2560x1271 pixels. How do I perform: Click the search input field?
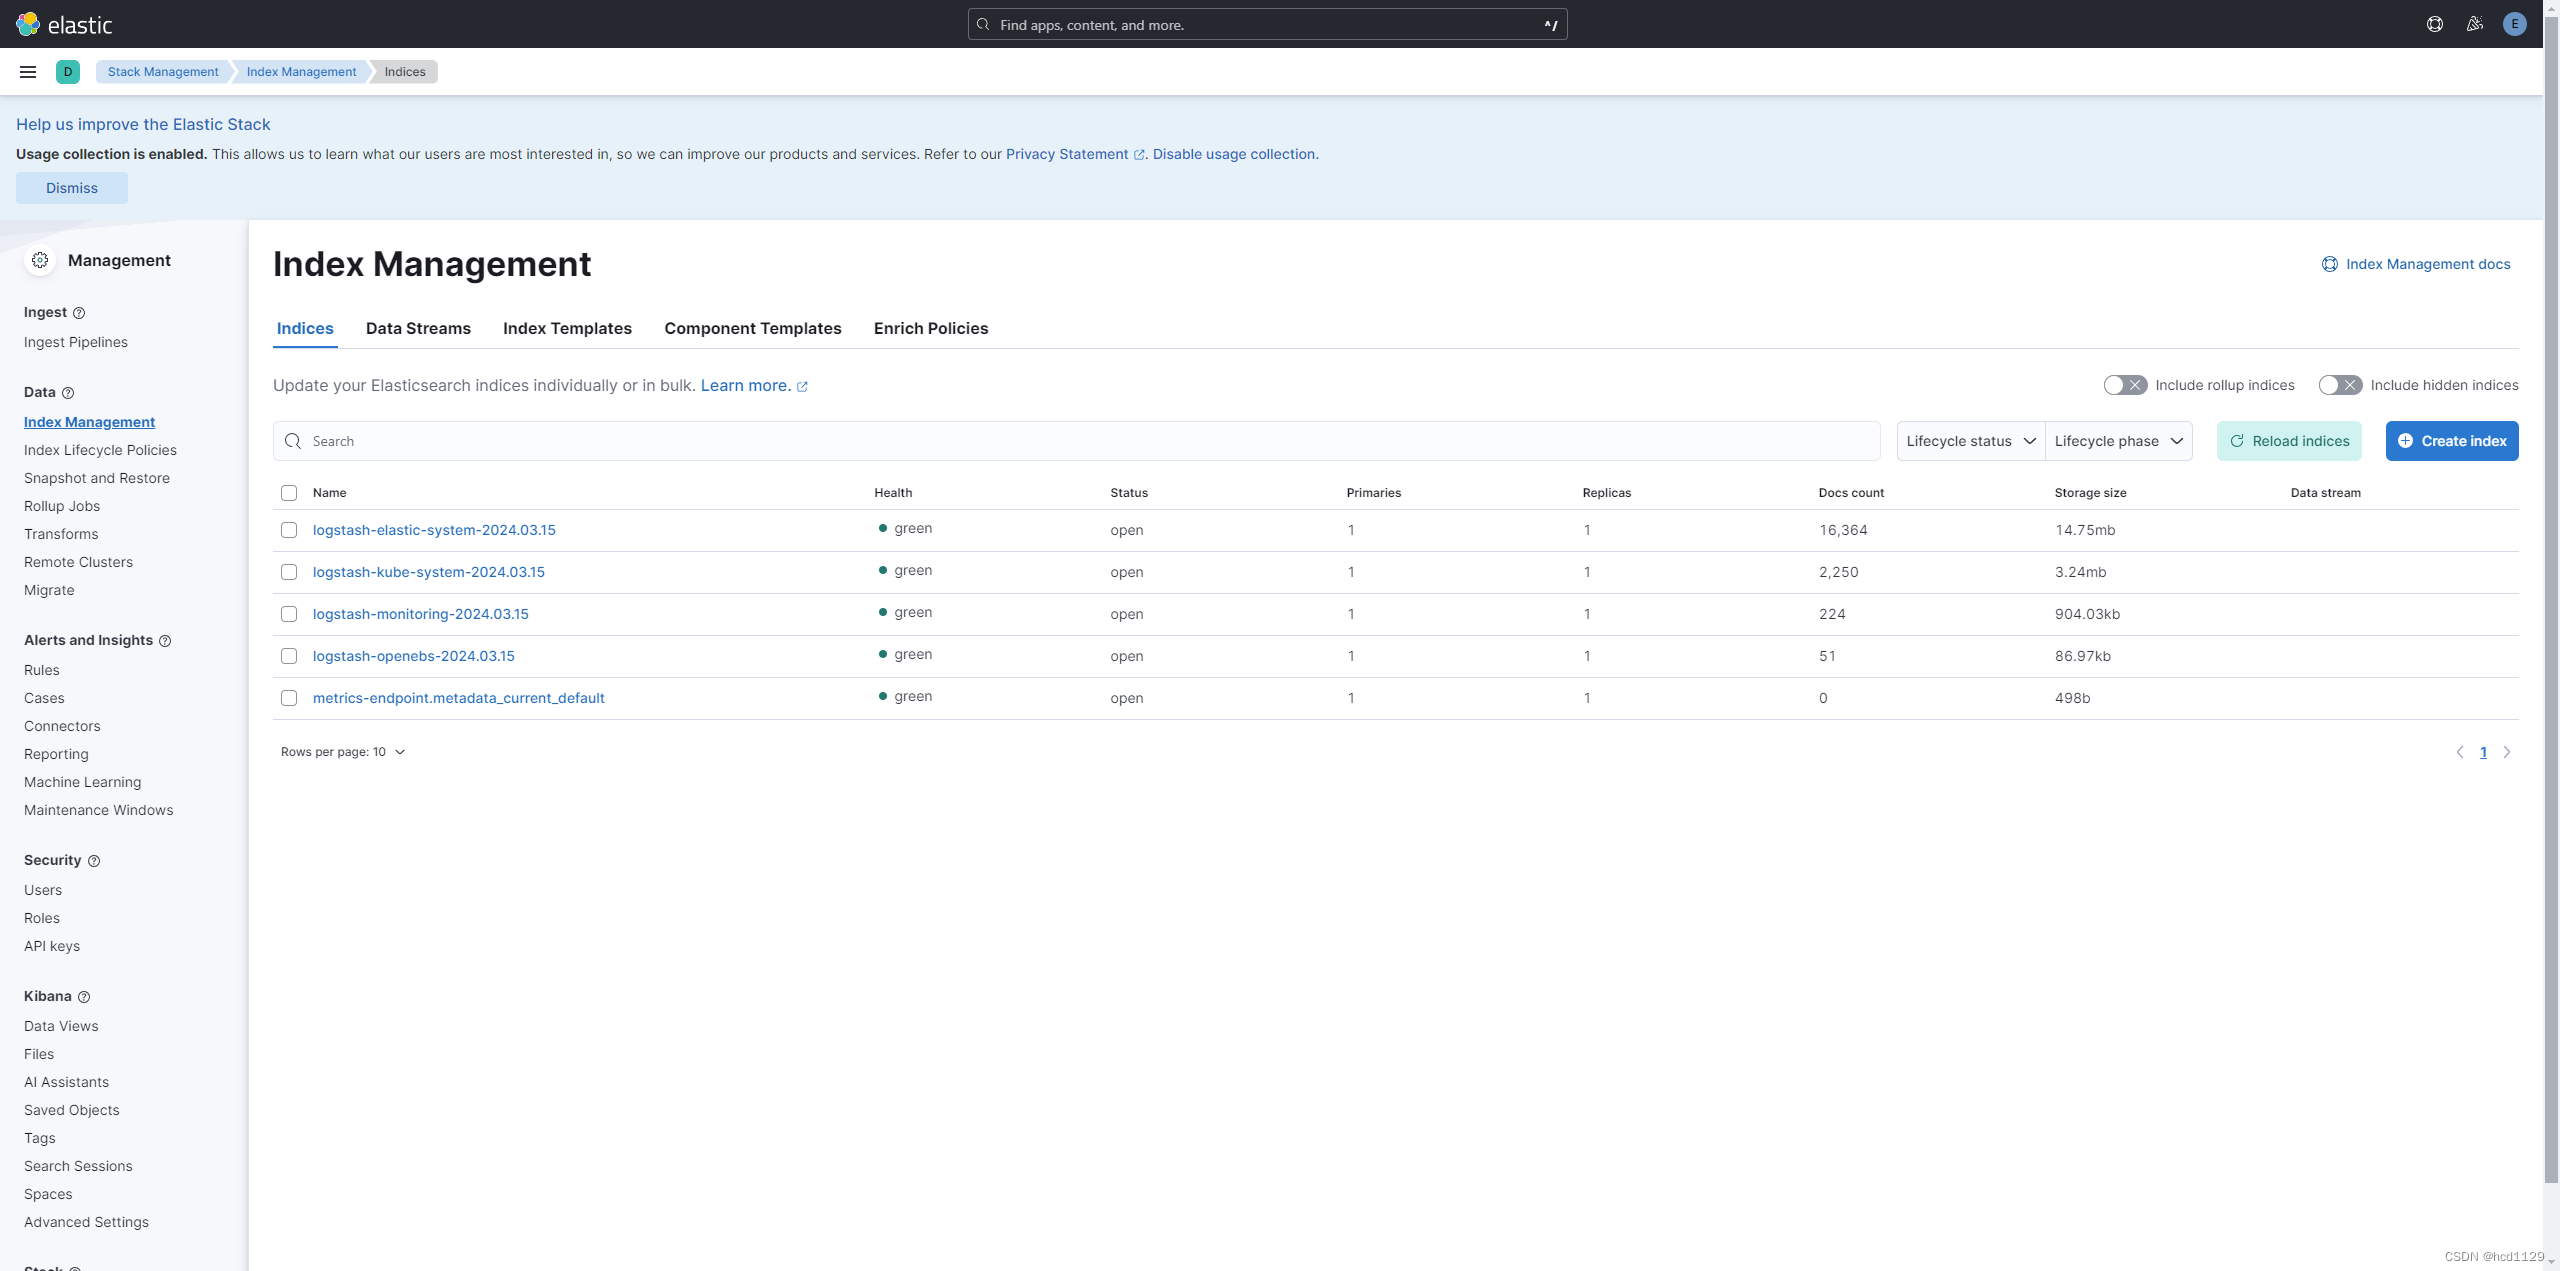click(x=1076, y=439)
